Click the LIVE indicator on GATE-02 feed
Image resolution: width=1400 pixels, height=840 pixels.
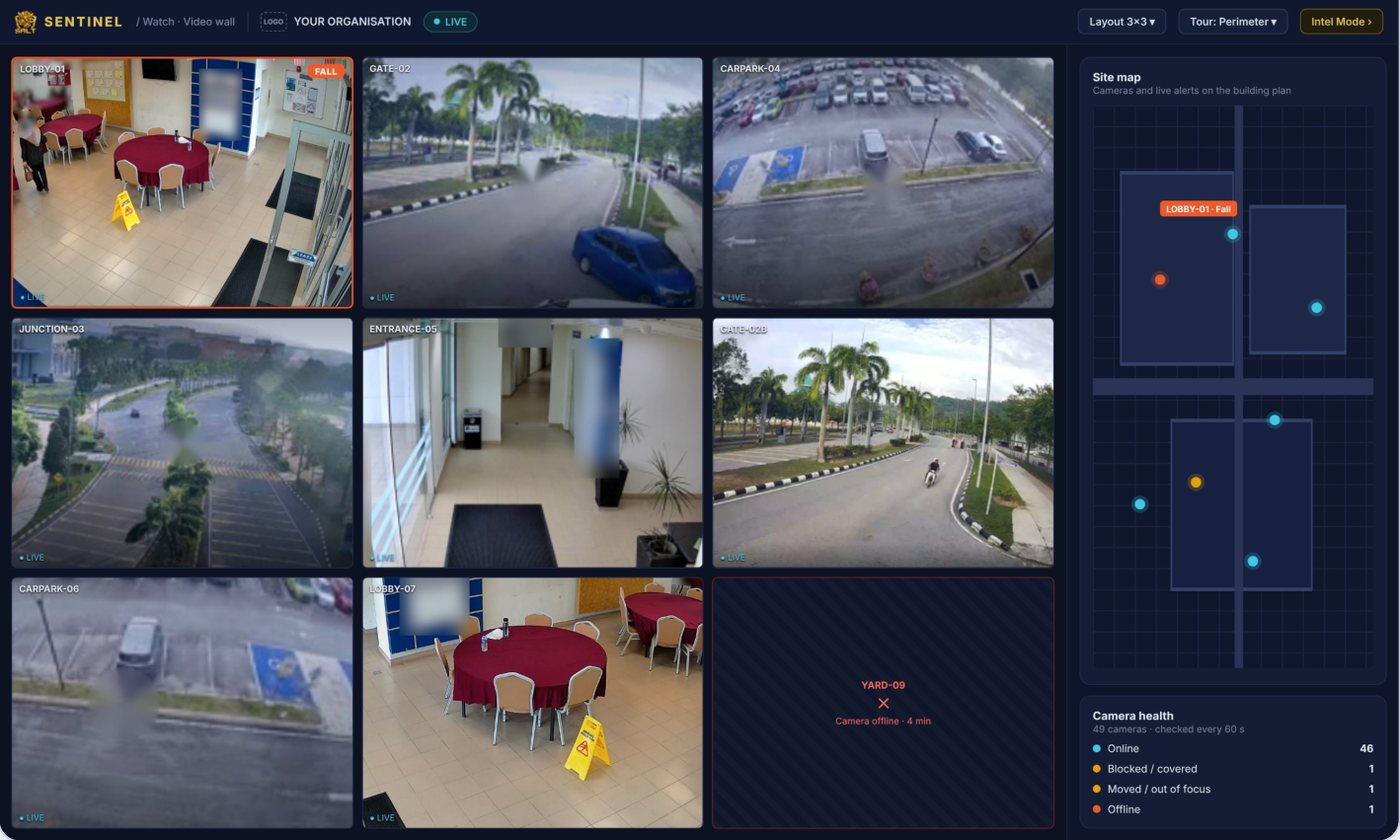(382, 297)
